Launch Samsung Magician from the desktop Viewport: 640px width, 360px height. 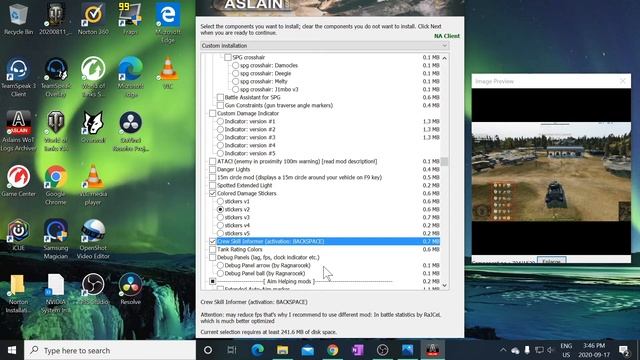56,239
